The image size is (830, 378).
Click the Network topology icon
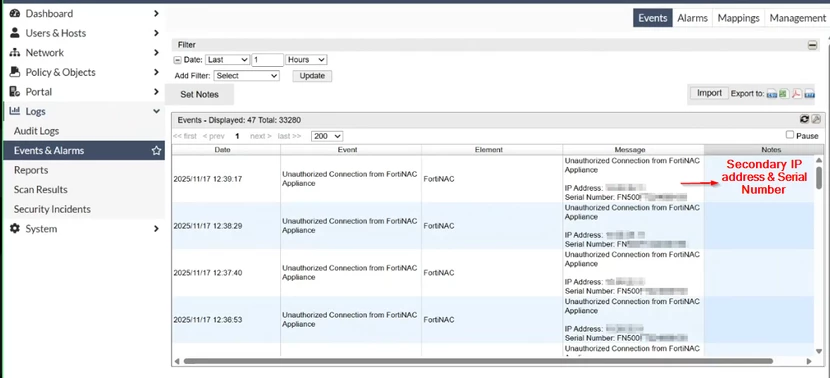15,52
